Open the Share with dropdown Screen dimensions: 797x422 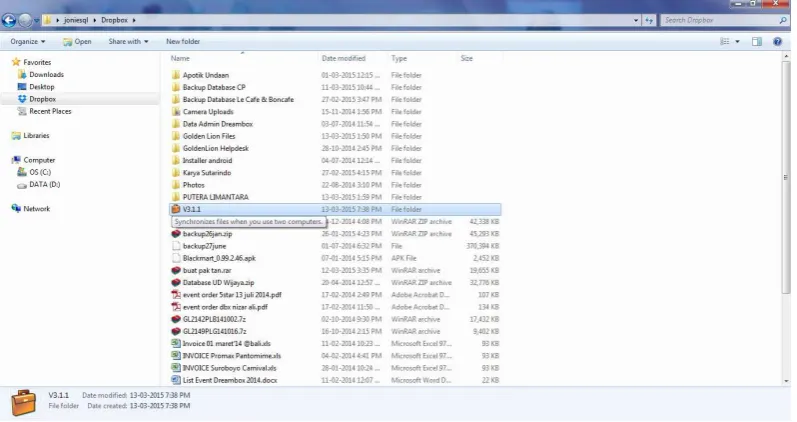[x=128, y=42]
